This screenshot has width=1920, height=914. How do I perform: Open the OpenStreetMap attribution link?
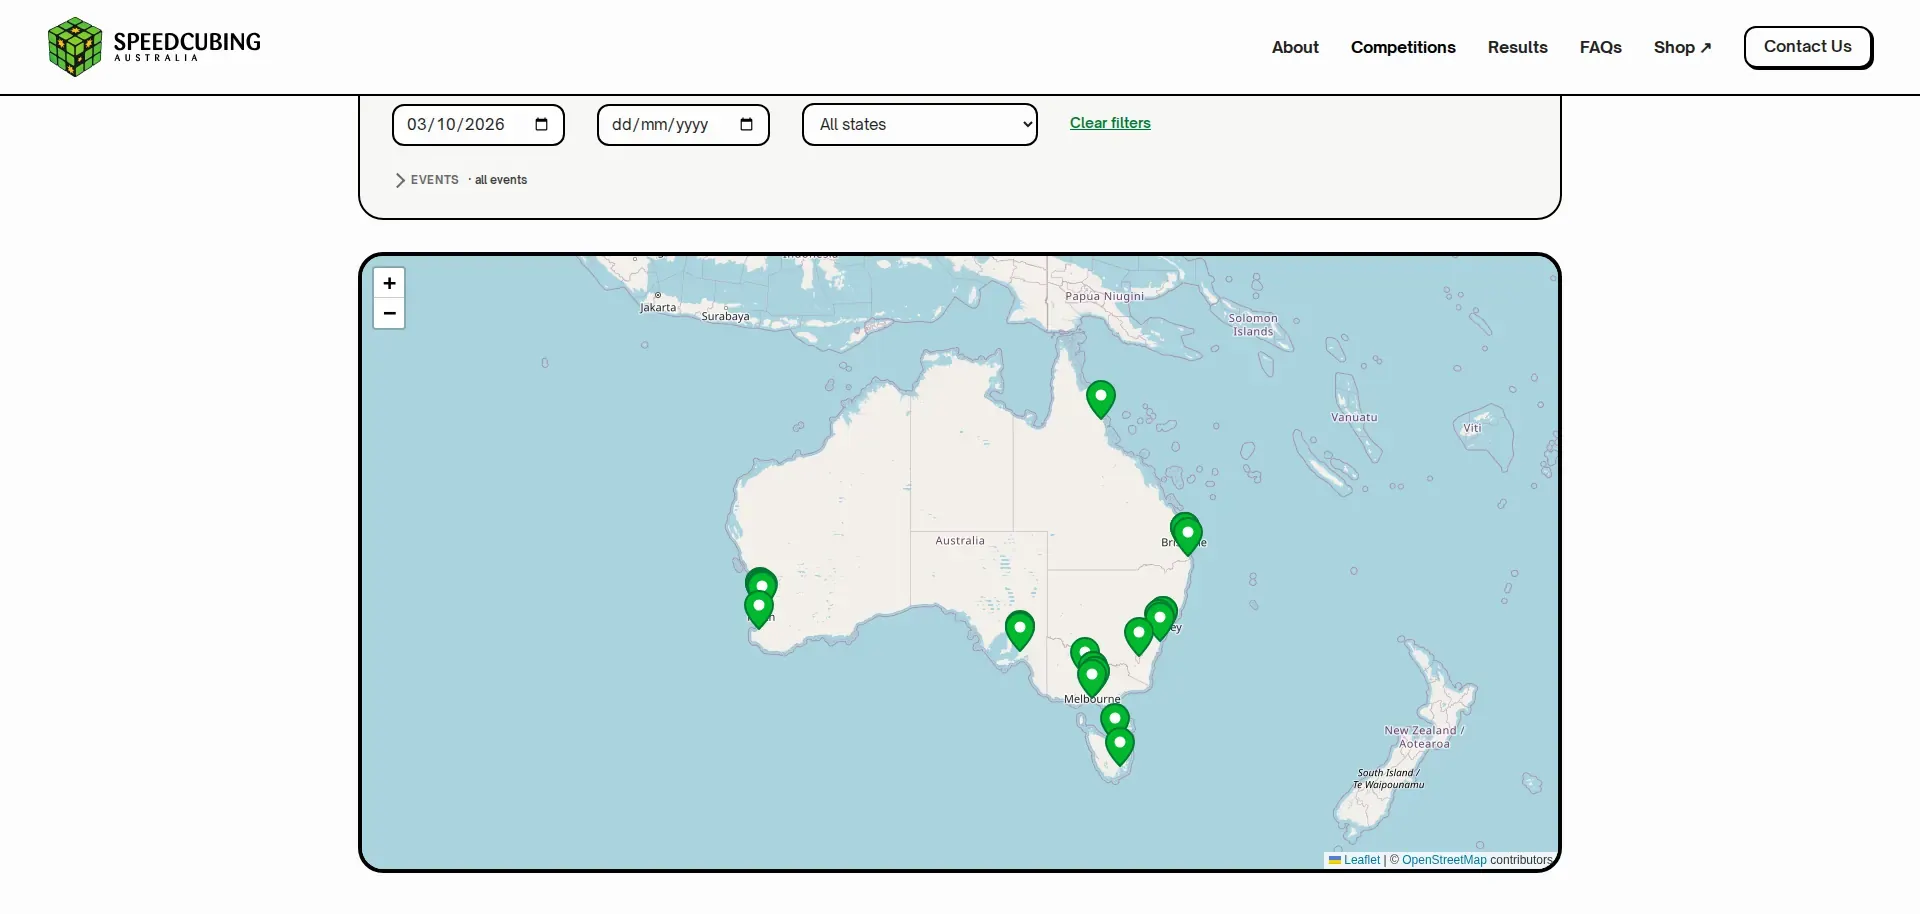(x=1444, y=860)
